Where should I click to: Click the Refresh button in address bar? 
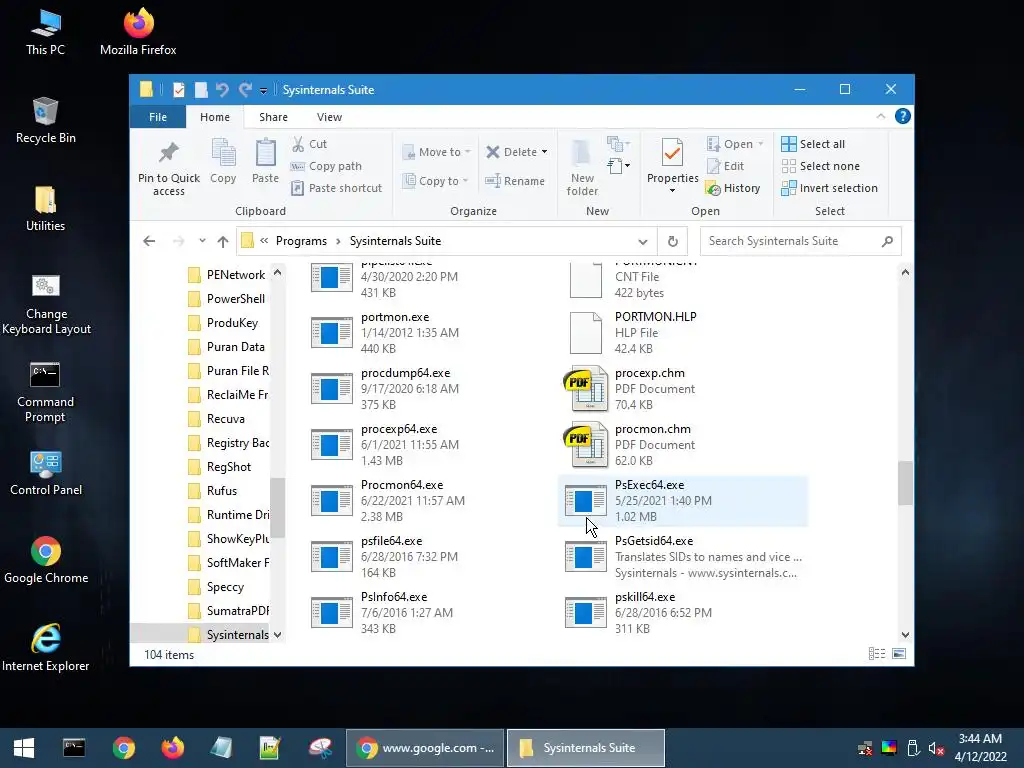673,242
